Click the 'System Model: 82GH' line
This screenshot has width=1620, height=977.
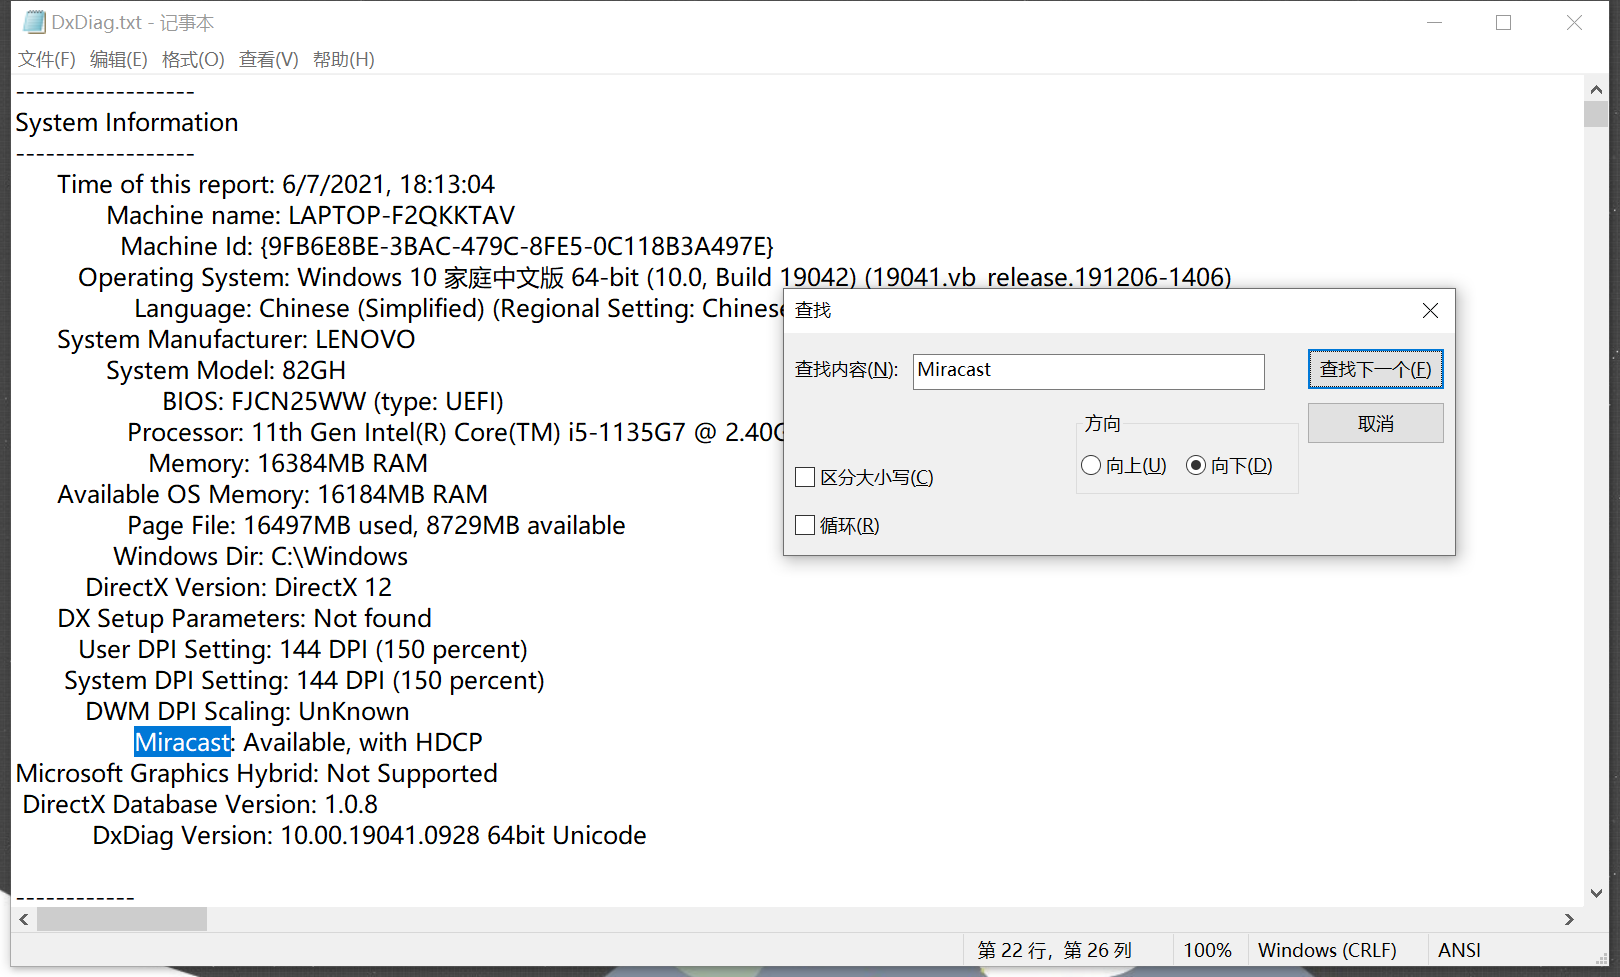point(226,370)
